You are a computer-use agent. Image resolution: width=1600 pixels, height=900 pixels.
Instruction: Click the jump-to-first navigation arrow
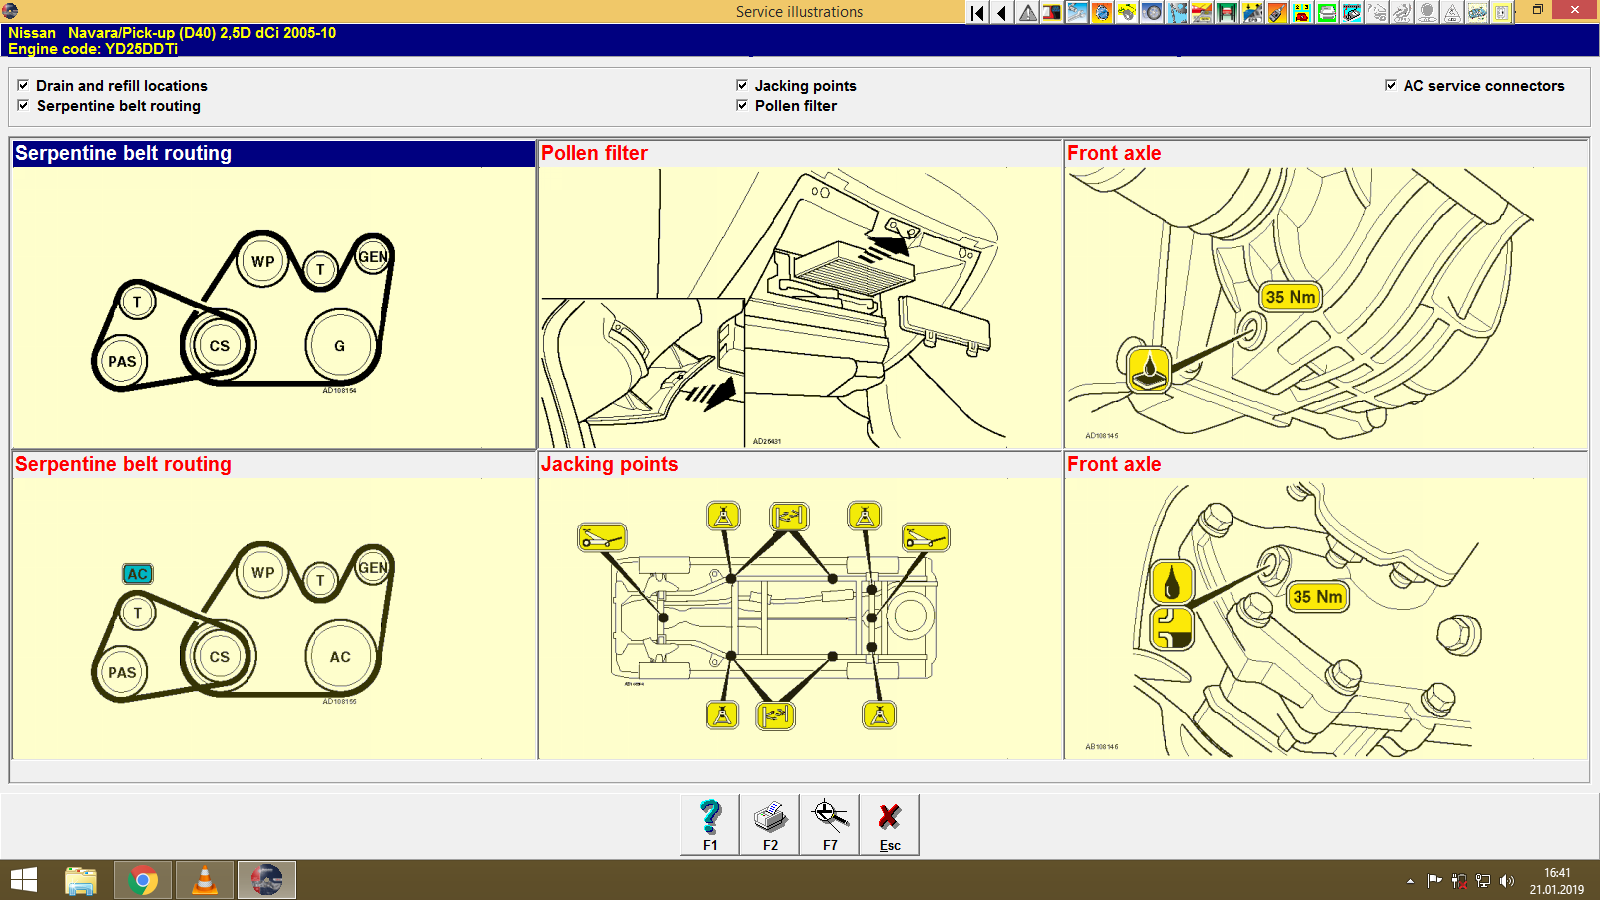coord(976,11)
